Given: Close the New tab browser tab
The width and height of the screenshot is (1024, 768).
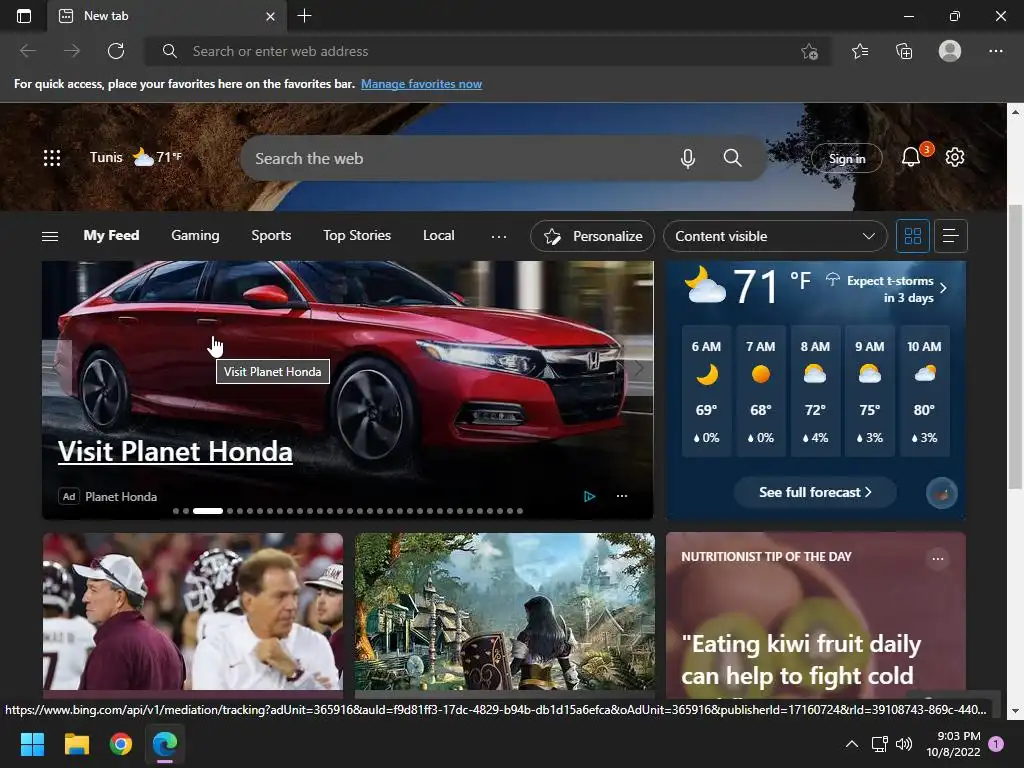Looking at the screenshot, I should pos(270,16).
